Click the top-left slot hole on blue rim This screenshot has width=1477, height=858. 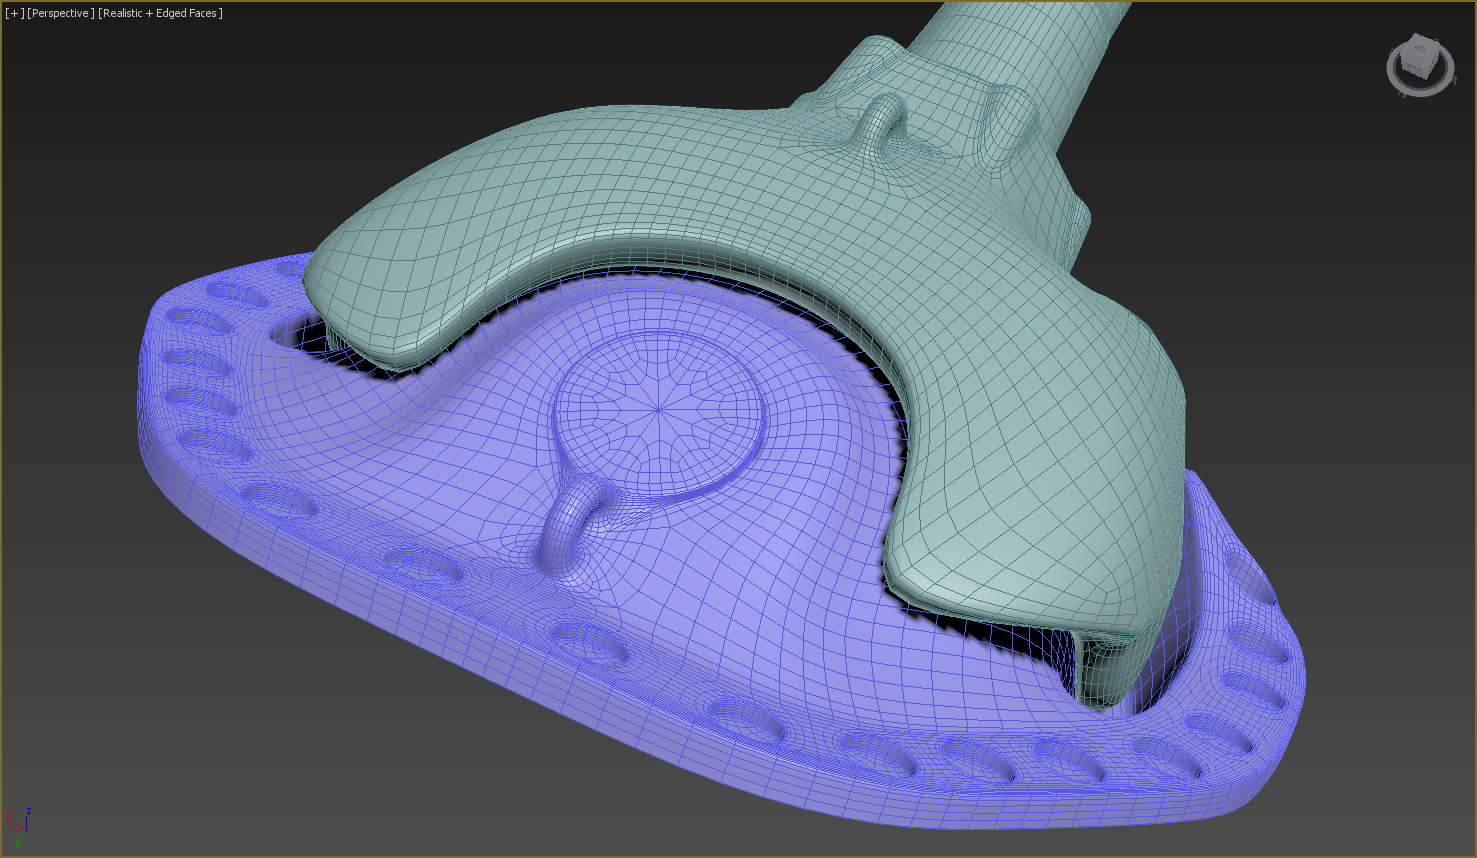click(232, 294)
